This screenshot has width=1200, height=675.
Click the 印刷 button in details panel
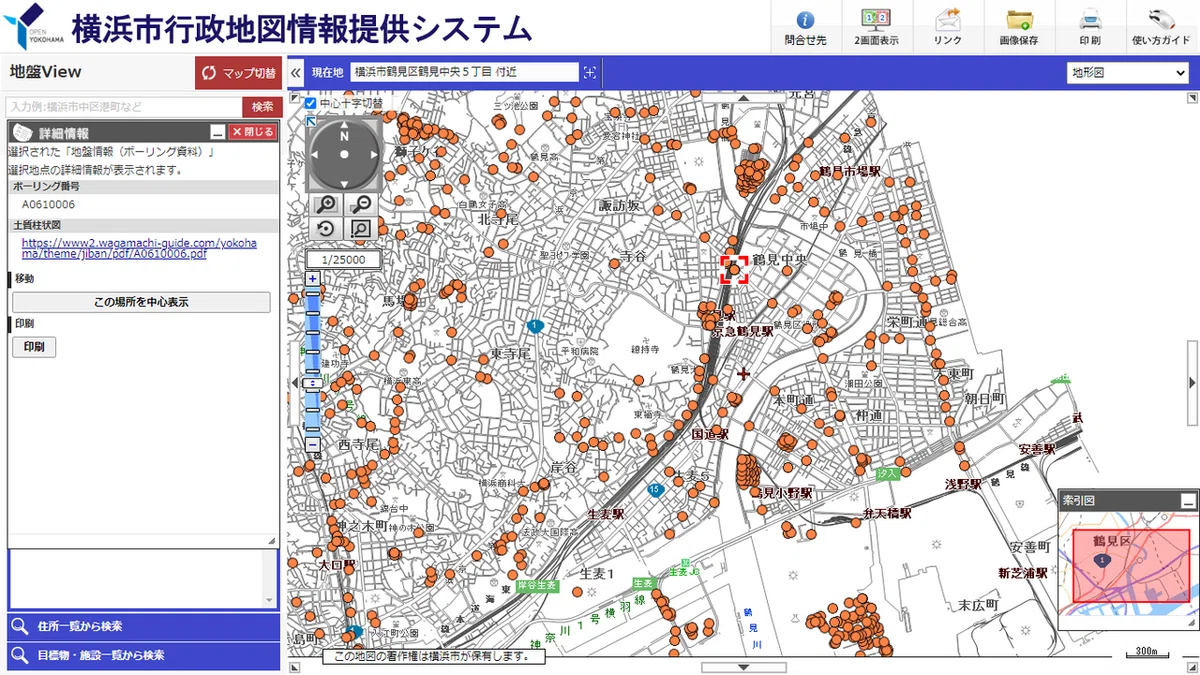click(x=34, y=347)
